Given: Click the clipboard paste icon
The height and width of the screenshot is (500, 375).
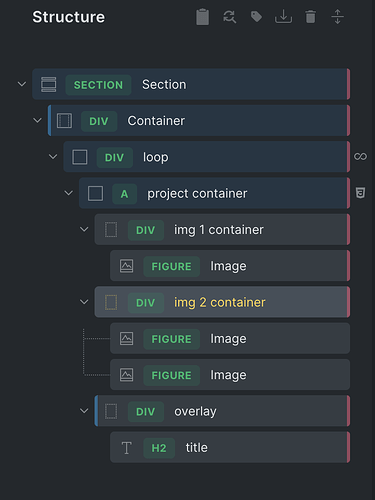Looking at the screenshot, I should [202, 17].
